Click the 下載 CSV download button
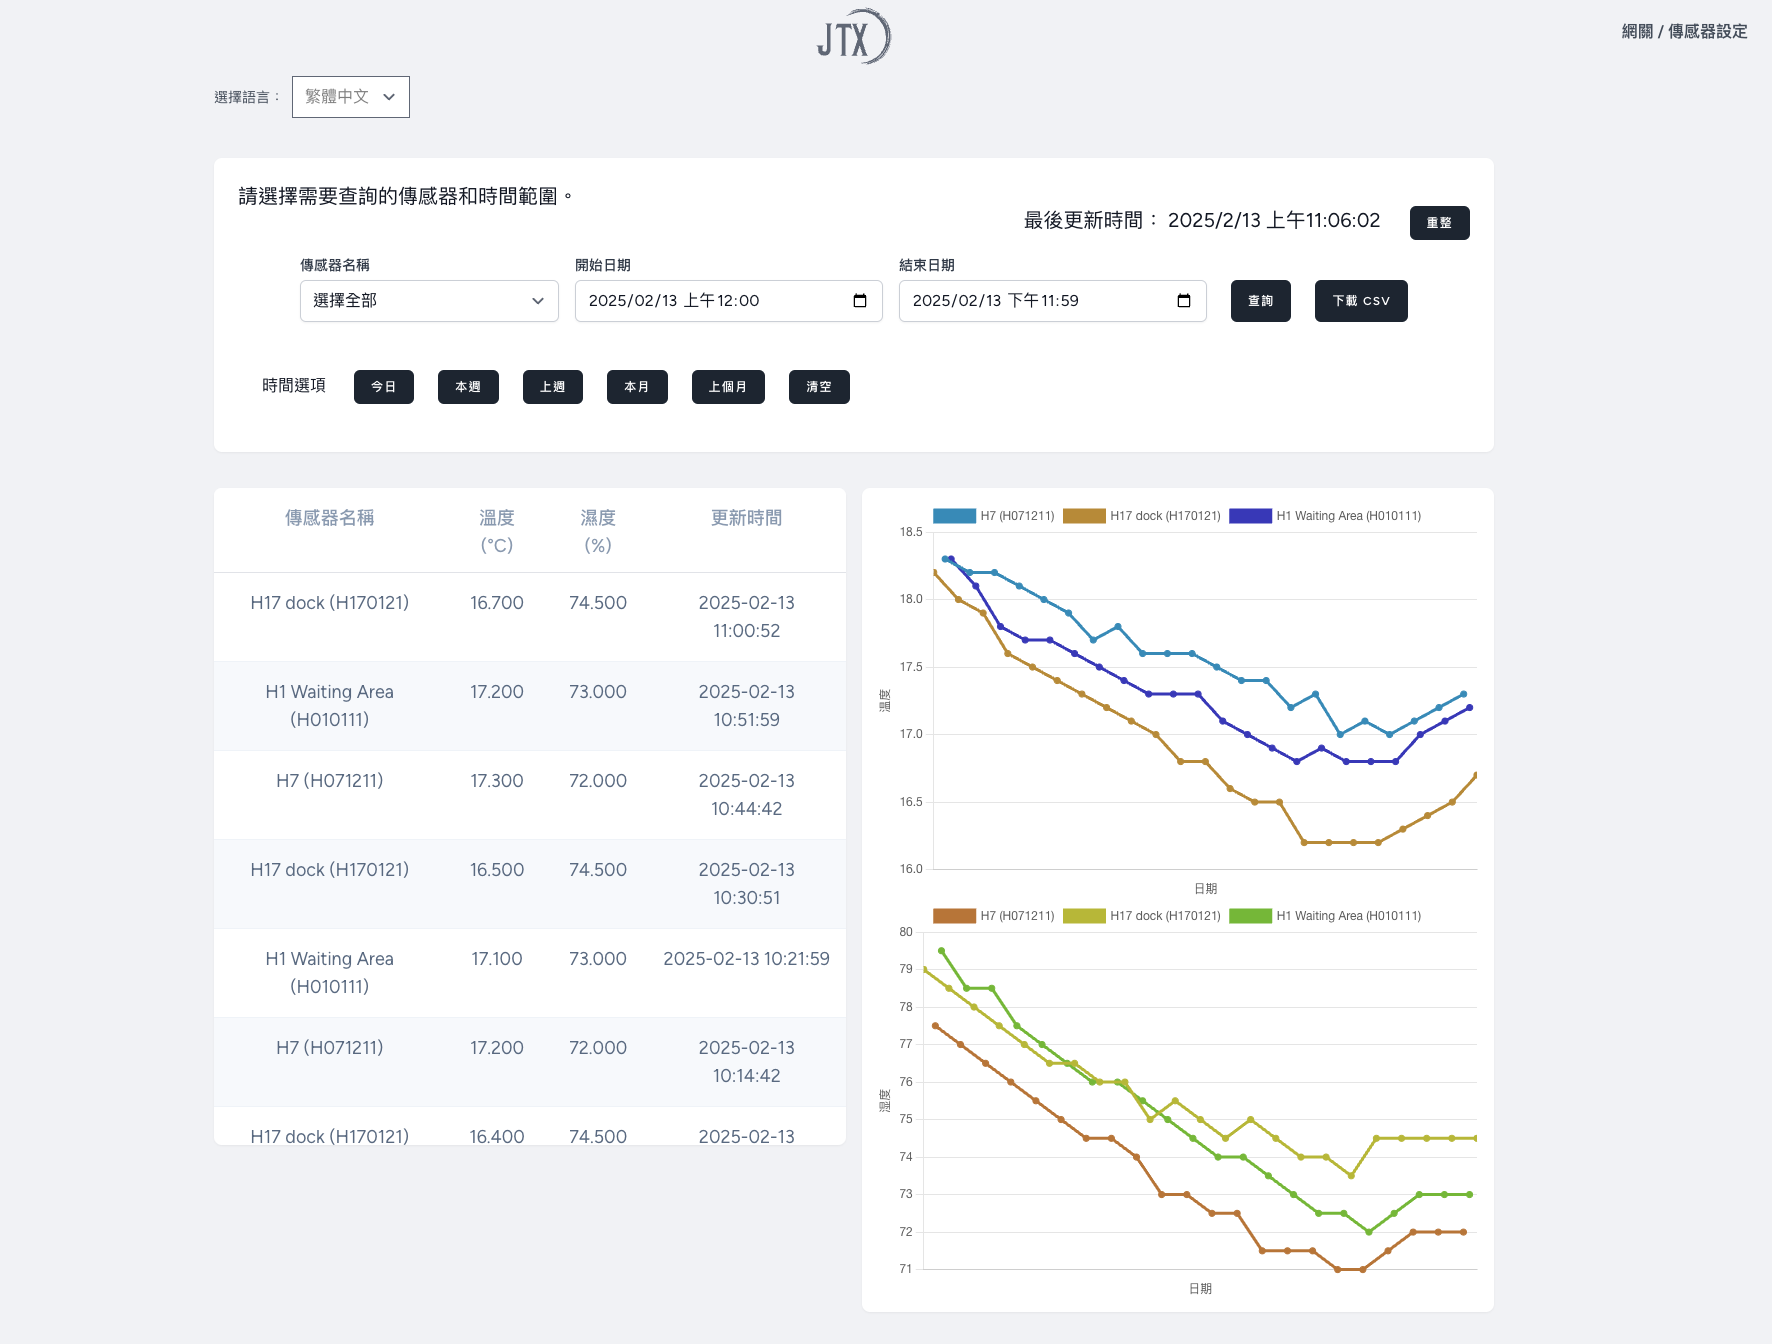 [1360, 301]
